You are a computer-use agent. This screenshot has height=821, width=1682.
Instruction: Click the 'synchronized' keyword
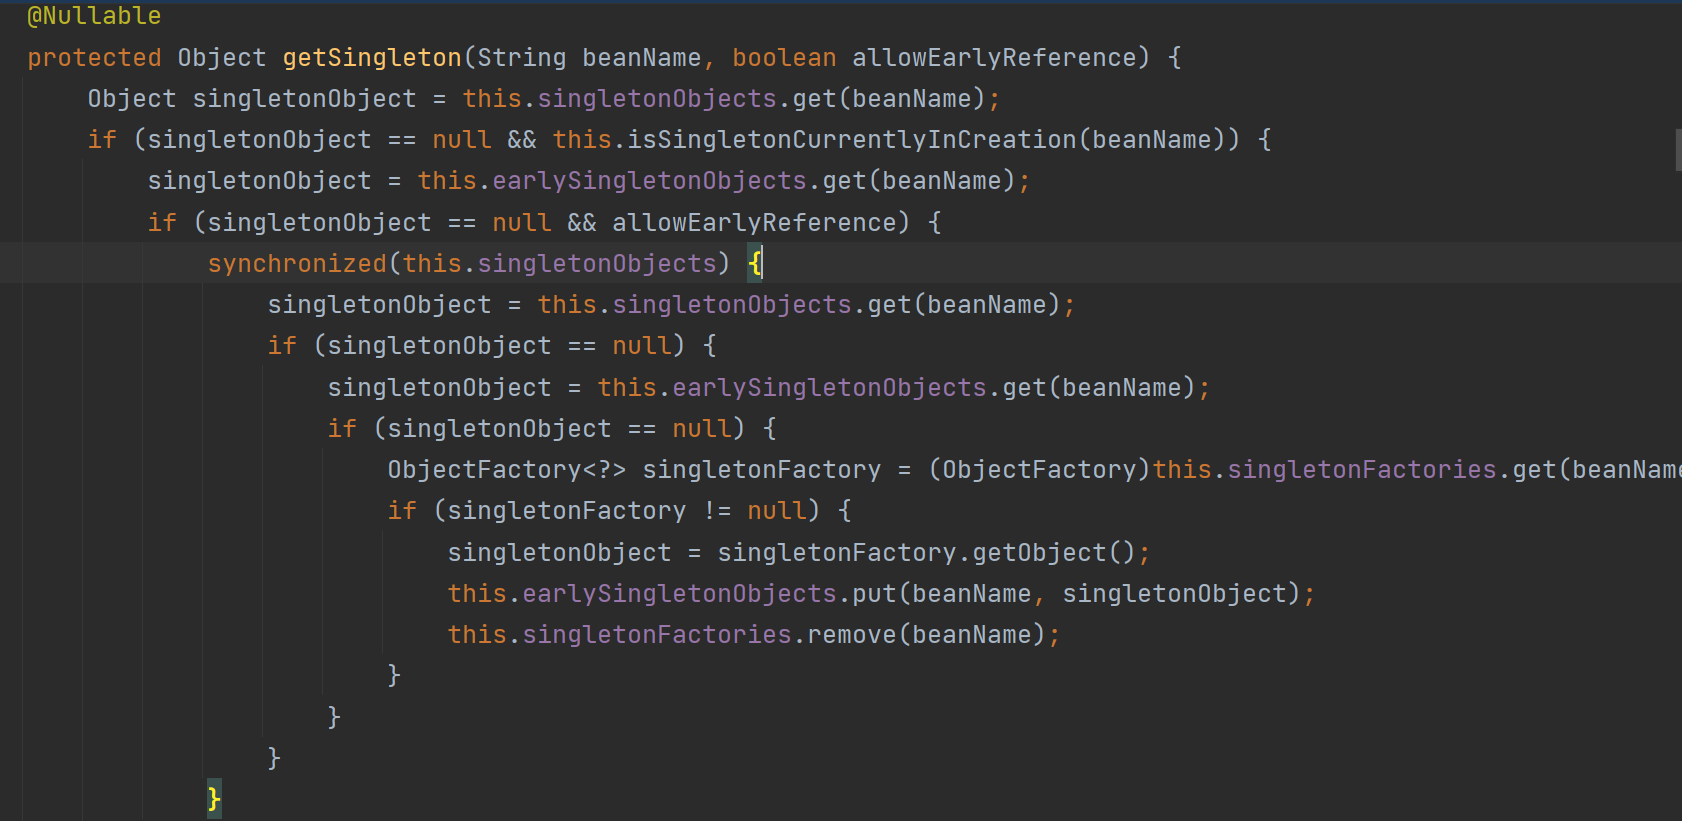coord(297,264)
